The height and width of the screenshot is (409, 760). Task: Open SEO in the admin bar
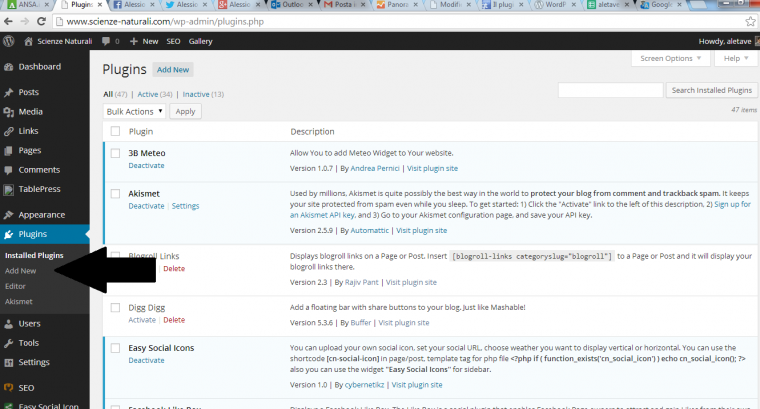(x=174, y=41)
